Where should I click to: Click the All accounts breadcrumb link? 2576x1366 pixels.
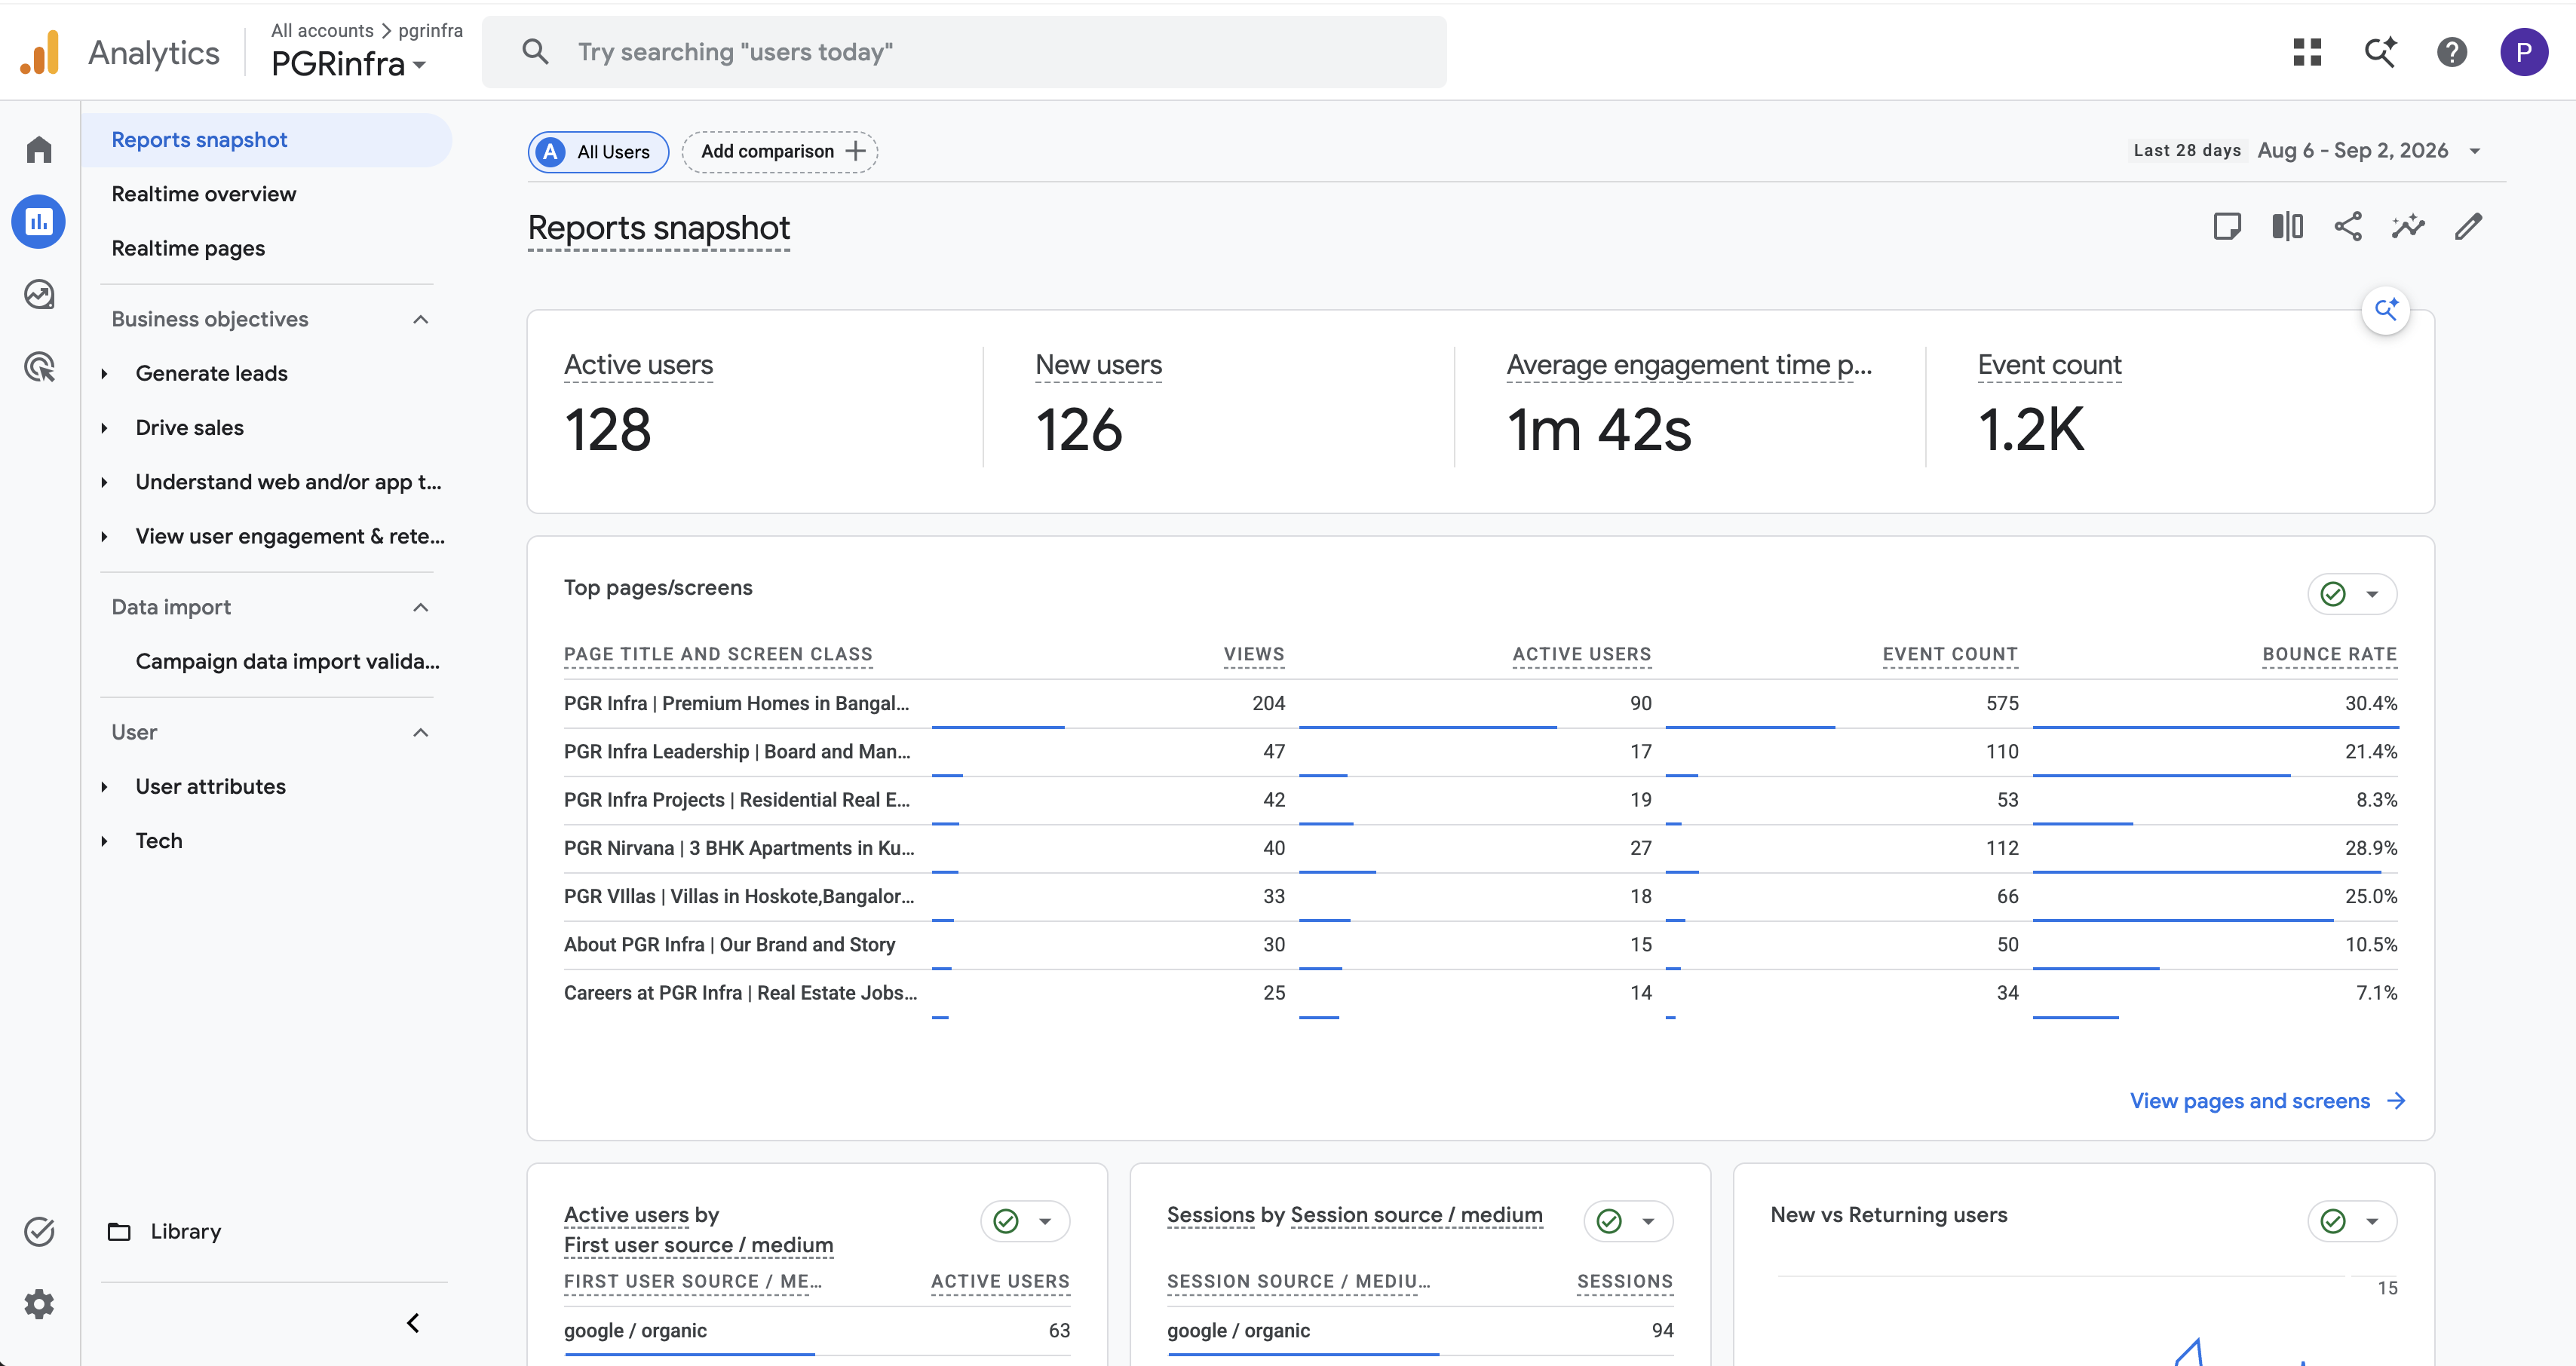point(322,30)
